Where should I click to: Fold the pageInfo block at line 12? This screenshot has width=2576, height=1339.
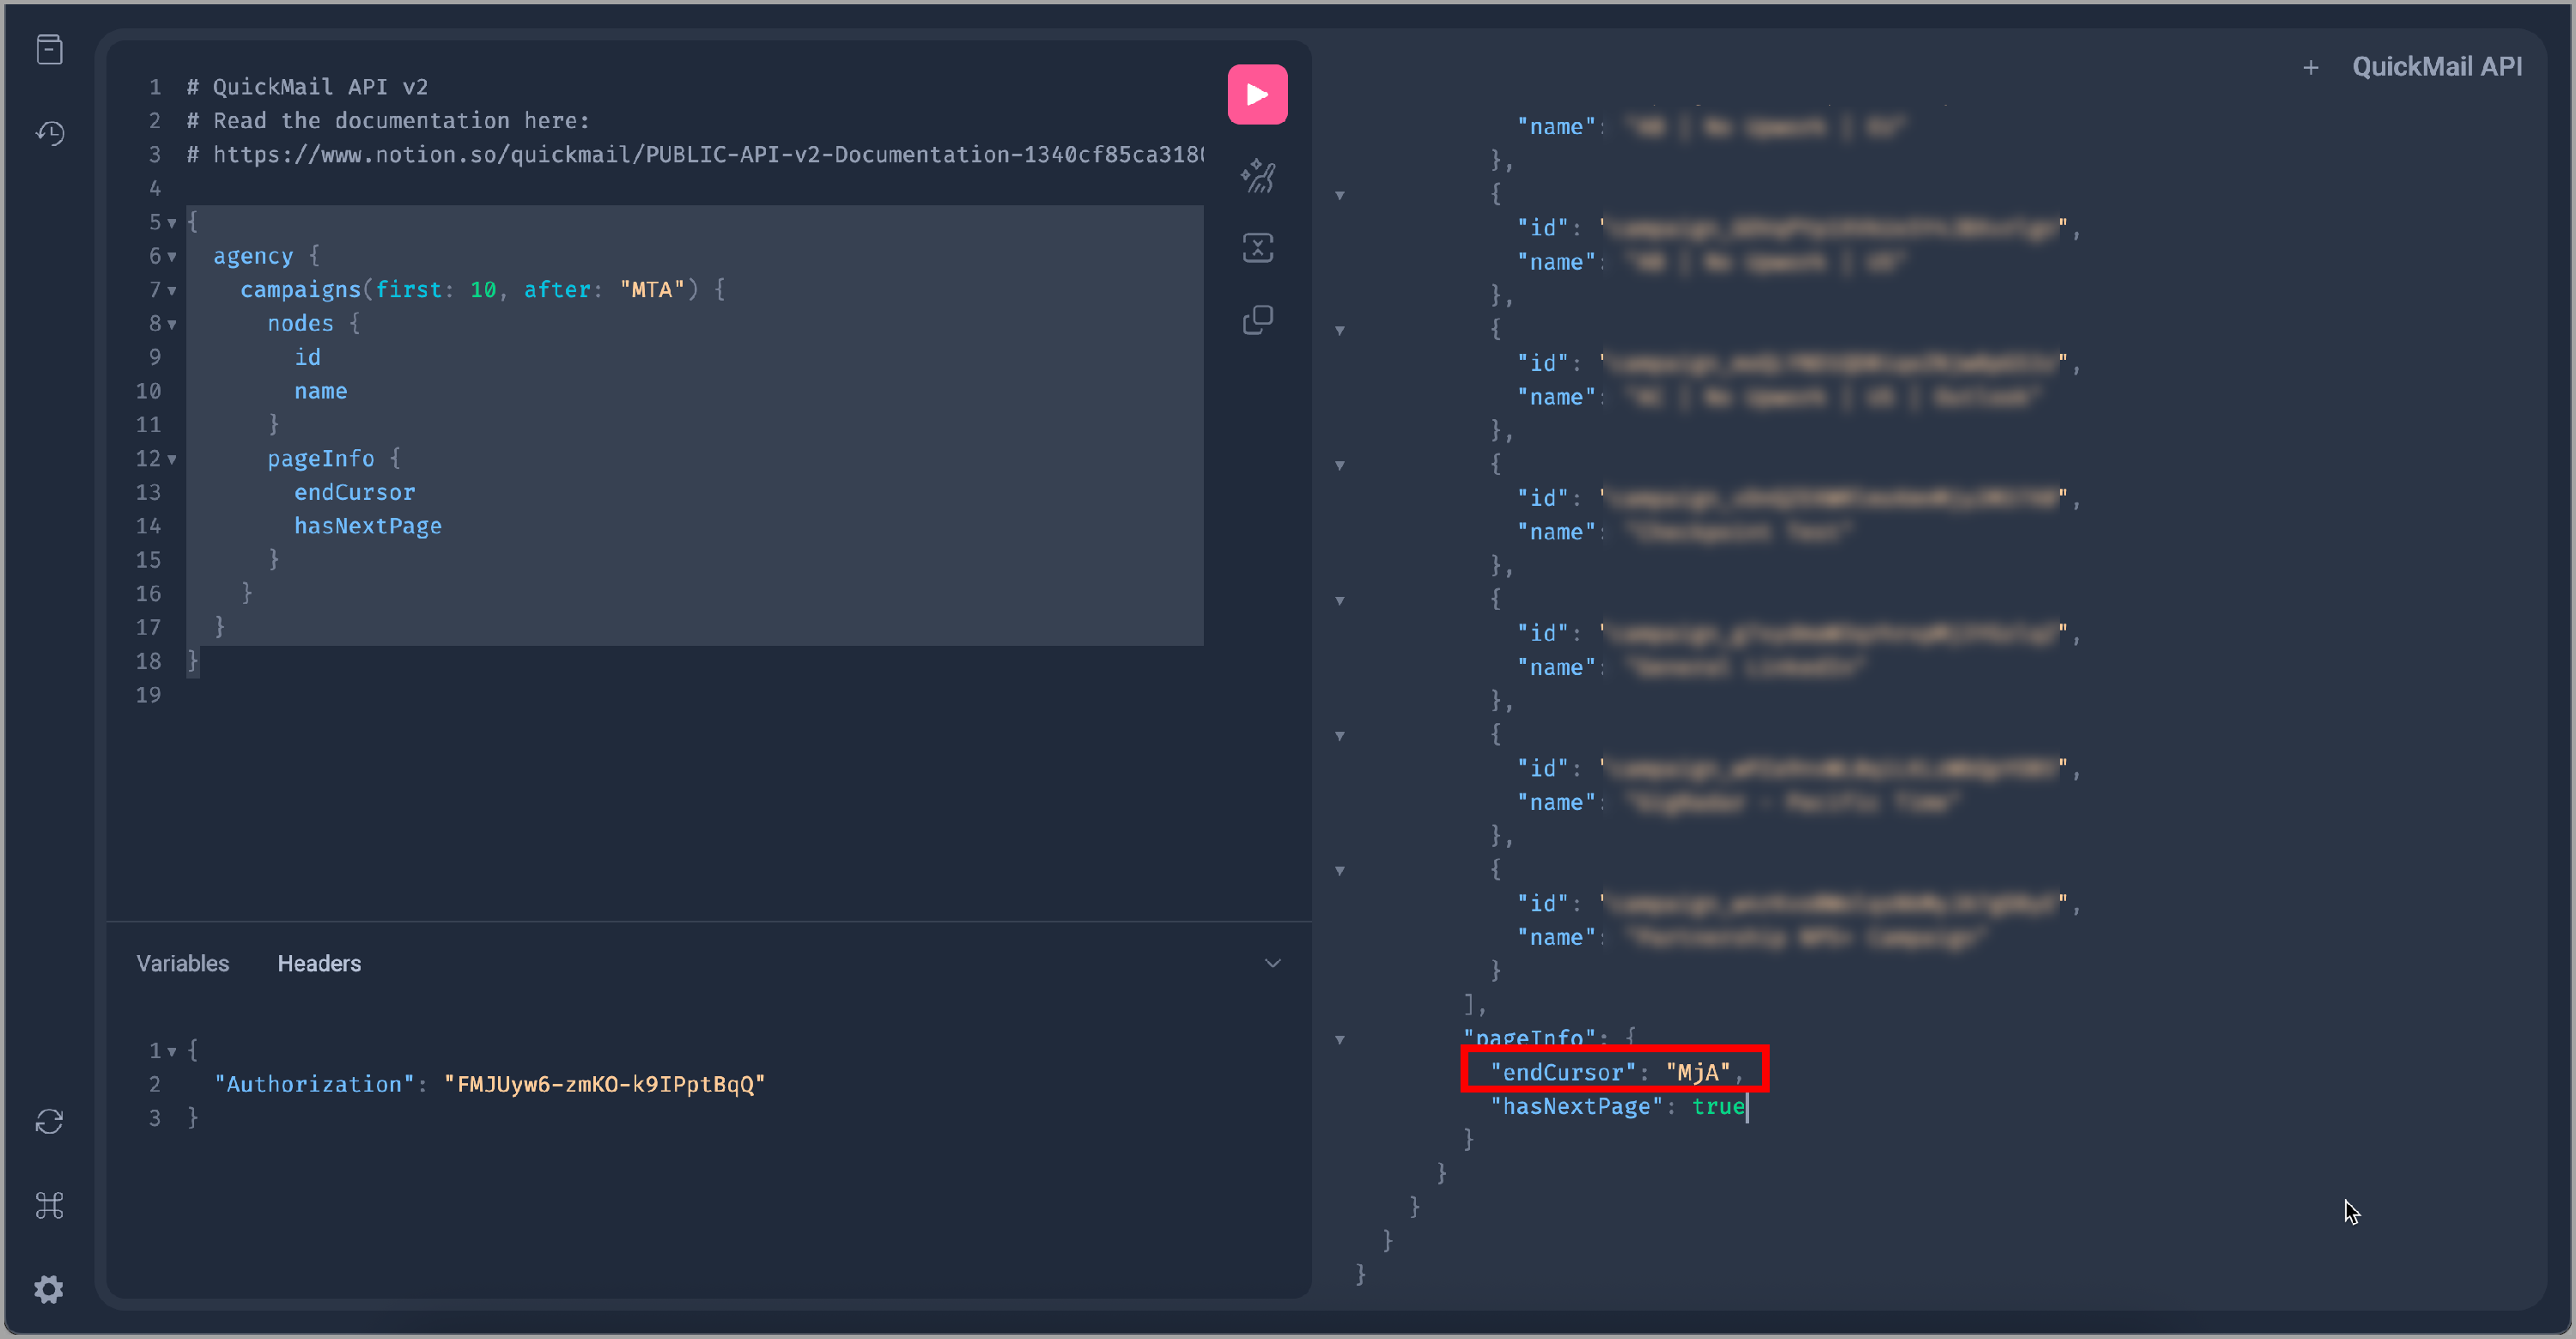tap(172, 459)
